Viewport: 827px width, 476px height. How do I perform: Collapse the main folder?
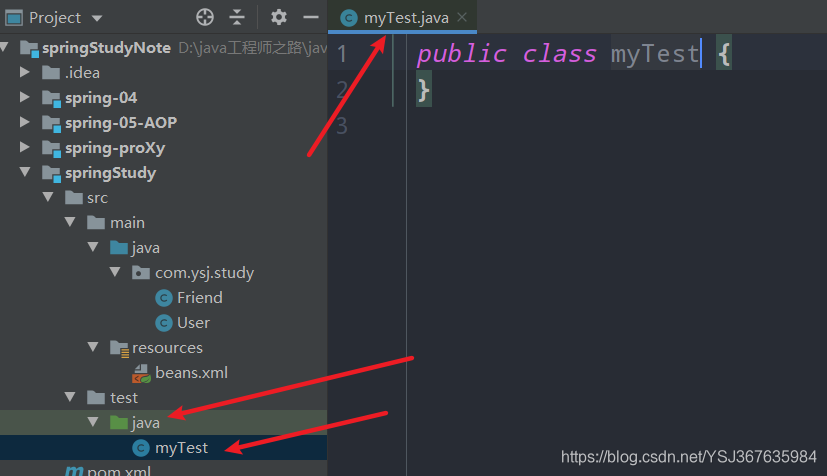pos(70,222)
